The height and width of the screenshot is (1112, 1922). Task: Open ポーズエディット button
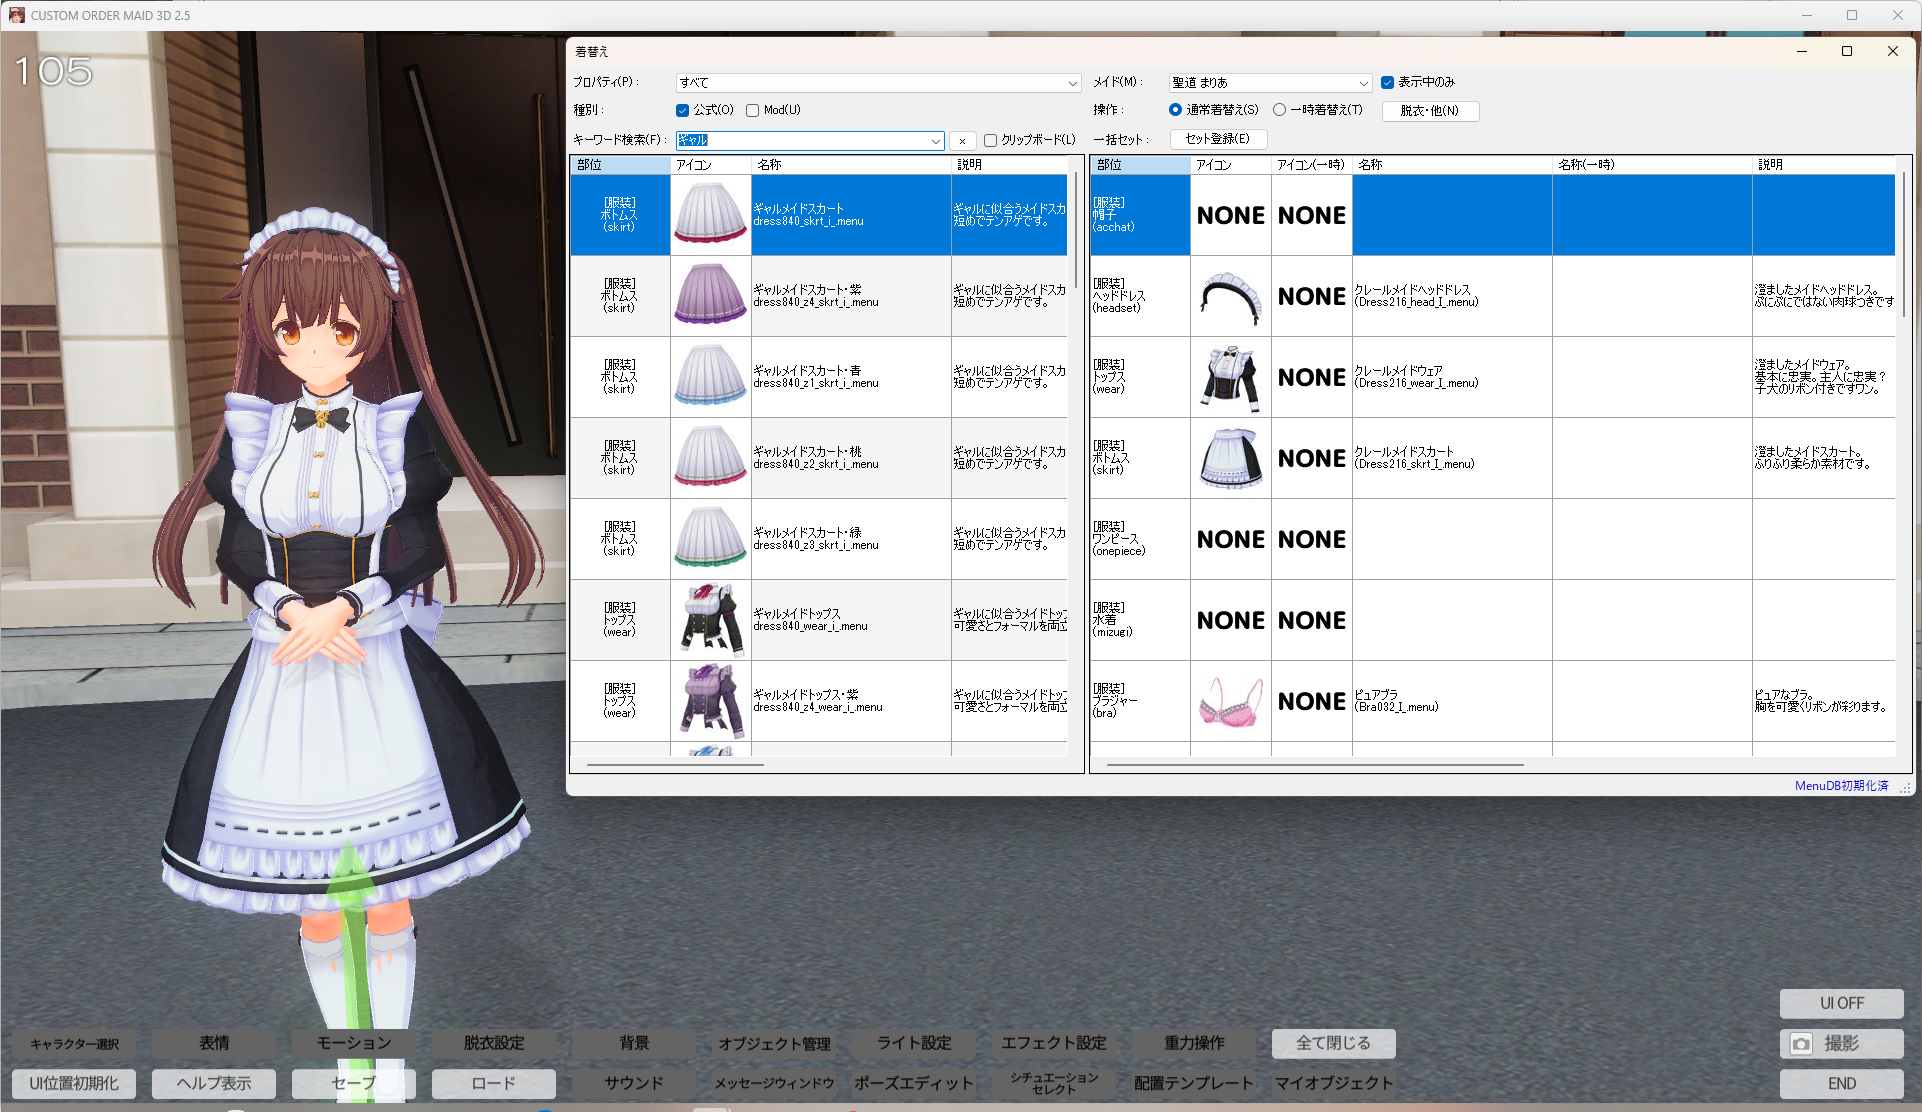tap(914, 1083)
